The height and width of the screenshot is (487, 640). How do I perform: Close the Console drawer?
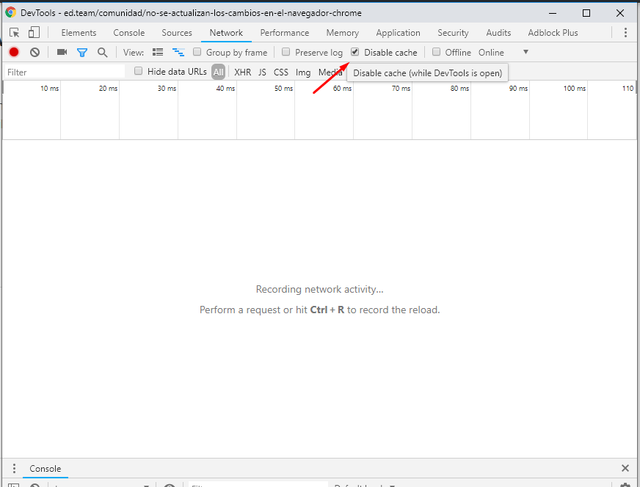pyautogui.click(x=625, y=468)
